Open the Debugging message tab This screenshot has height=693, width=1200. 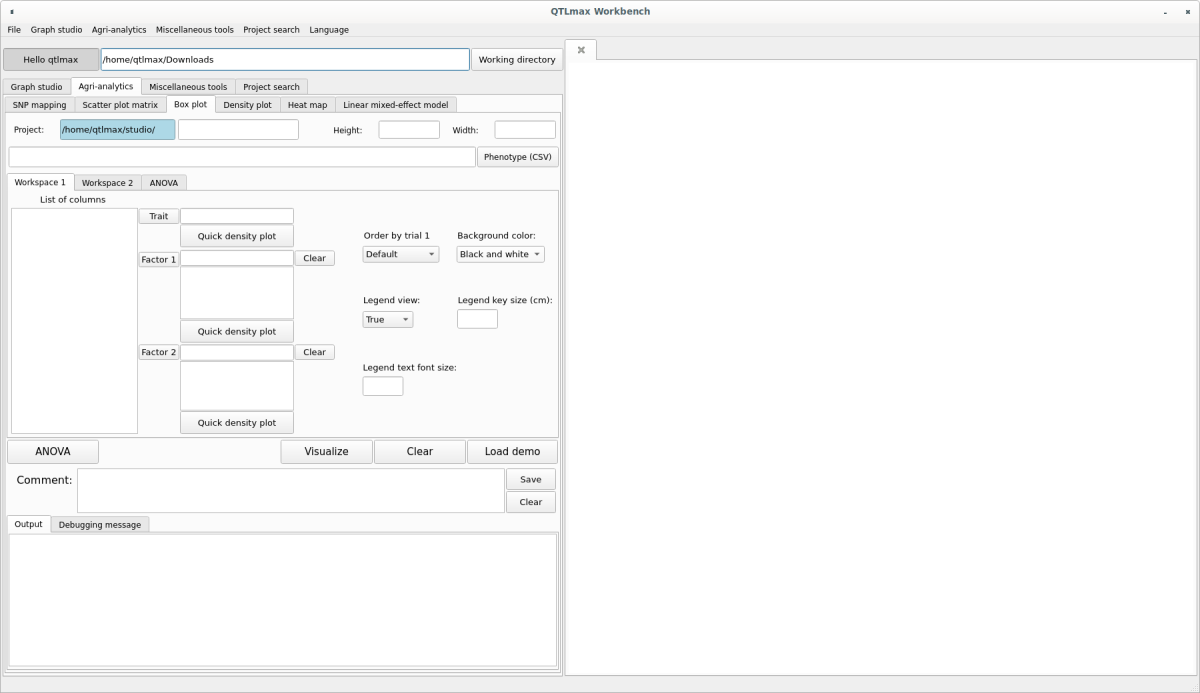(99, 525)
